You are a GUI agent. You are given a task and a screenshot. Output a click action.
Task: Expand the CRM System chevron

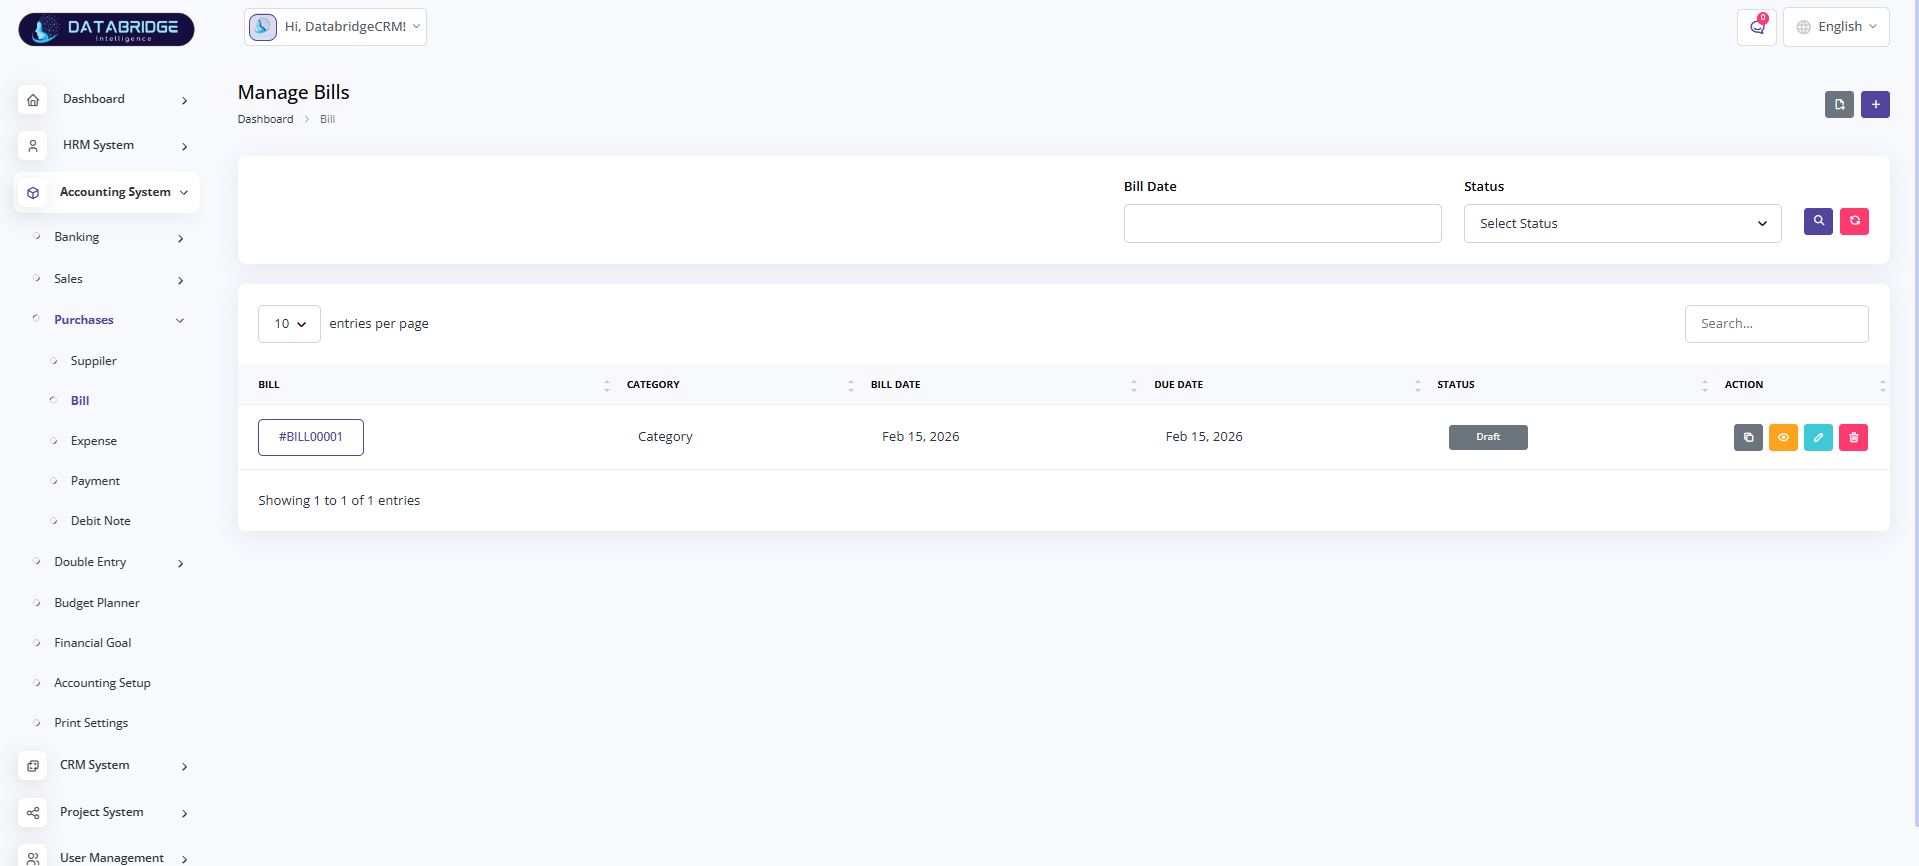click(x=184, y=767)
